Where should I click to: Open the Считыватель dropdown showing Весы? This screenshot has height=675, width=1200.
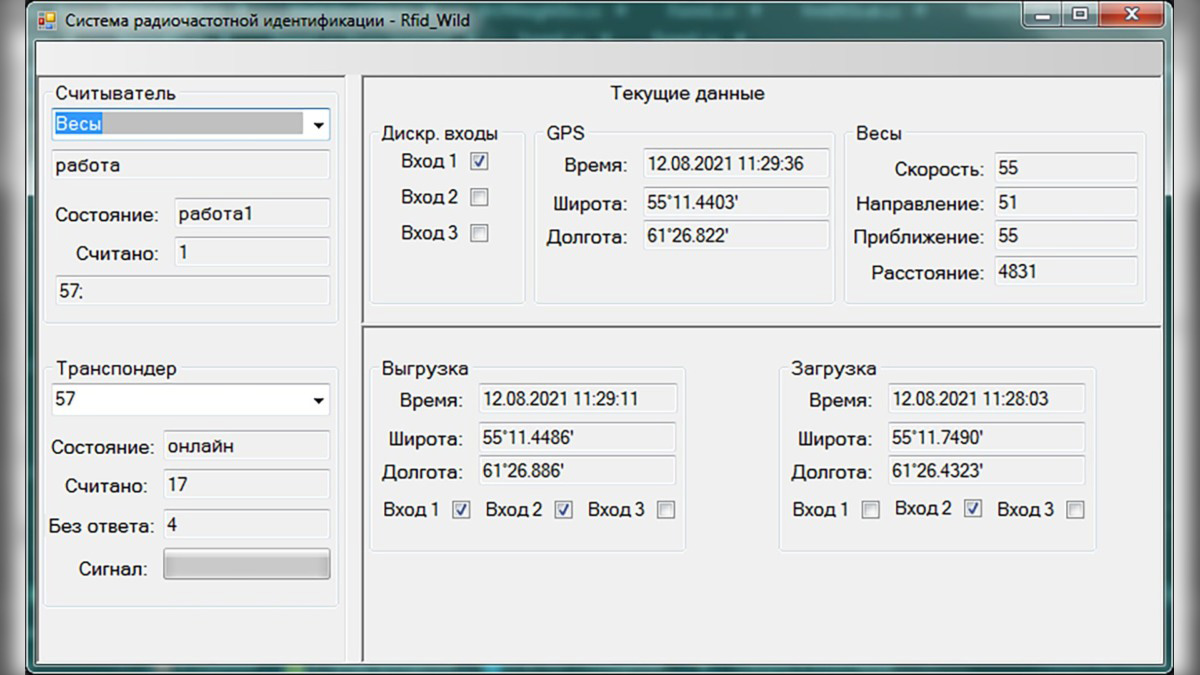click(318, 125)
